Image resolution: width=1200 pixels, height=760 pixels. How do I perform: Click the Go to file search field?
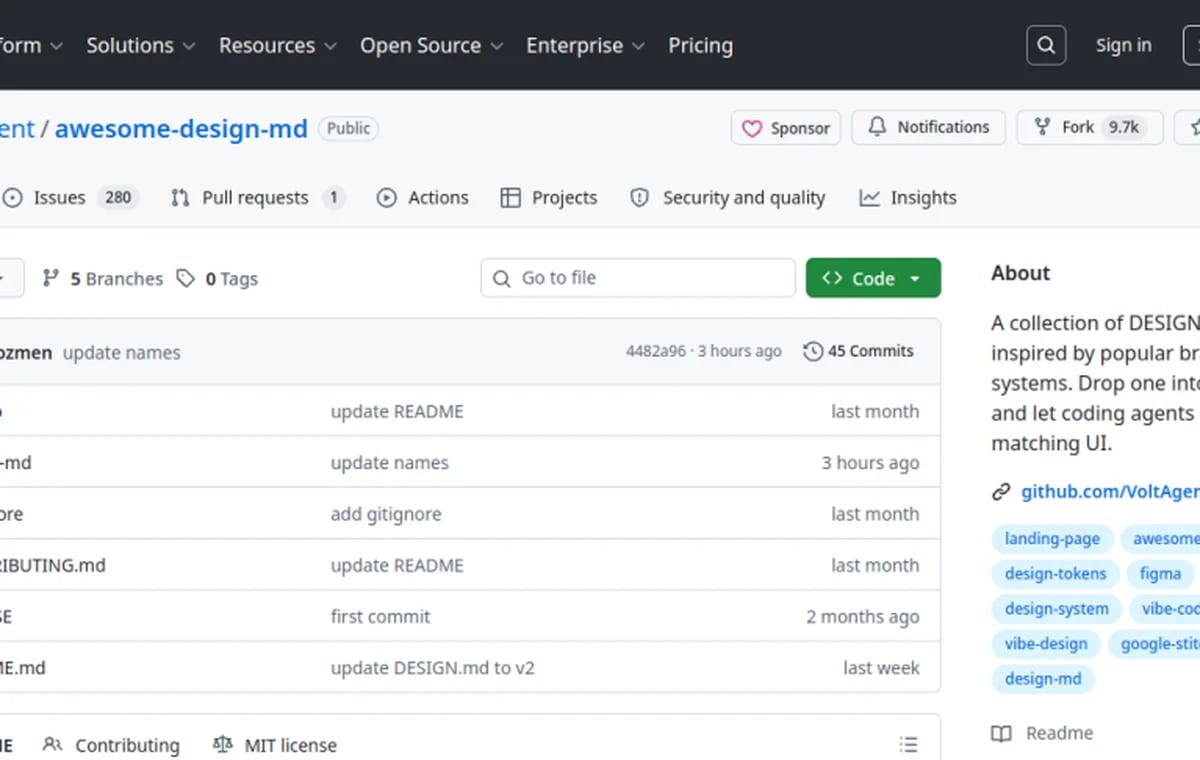[x=638, y=278]
